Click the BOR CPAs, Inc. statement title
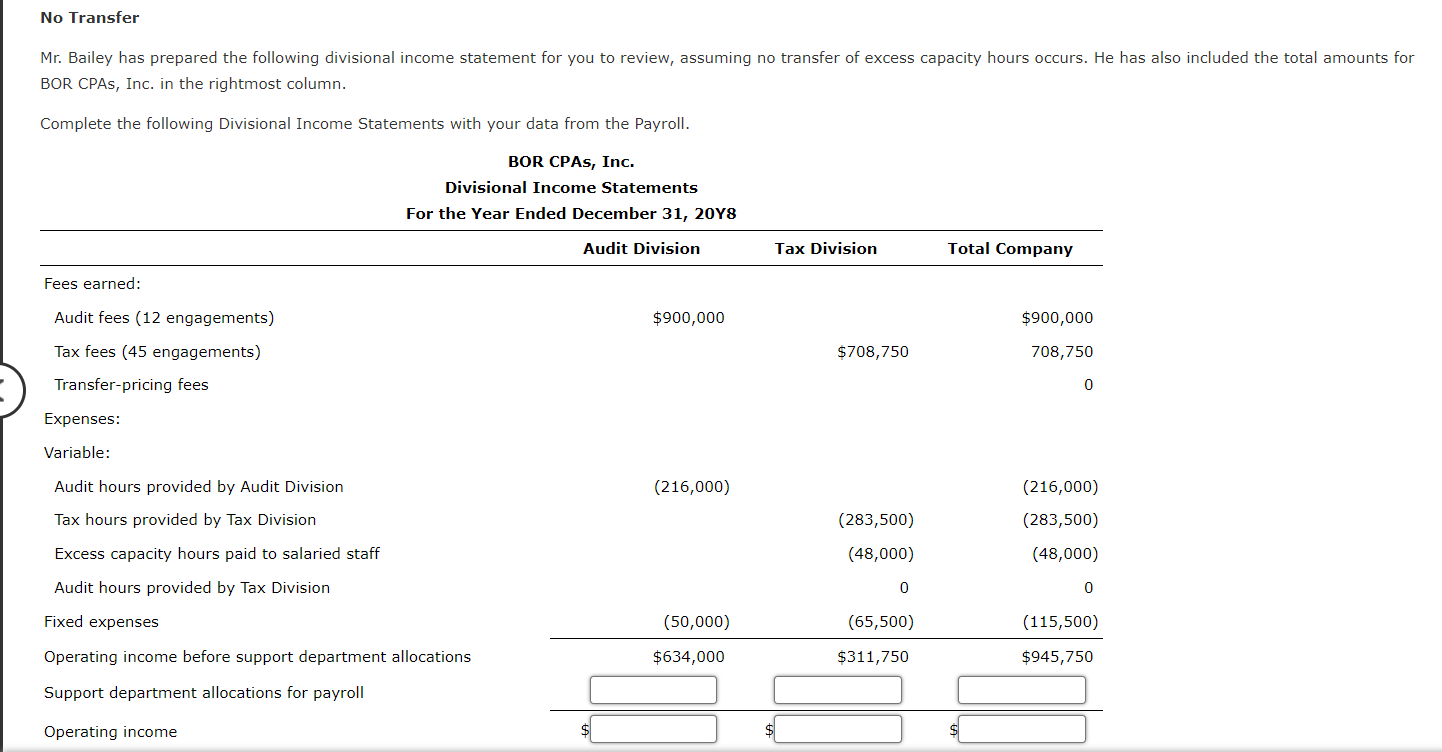The image size is (1442, 752). click(571, 161)
